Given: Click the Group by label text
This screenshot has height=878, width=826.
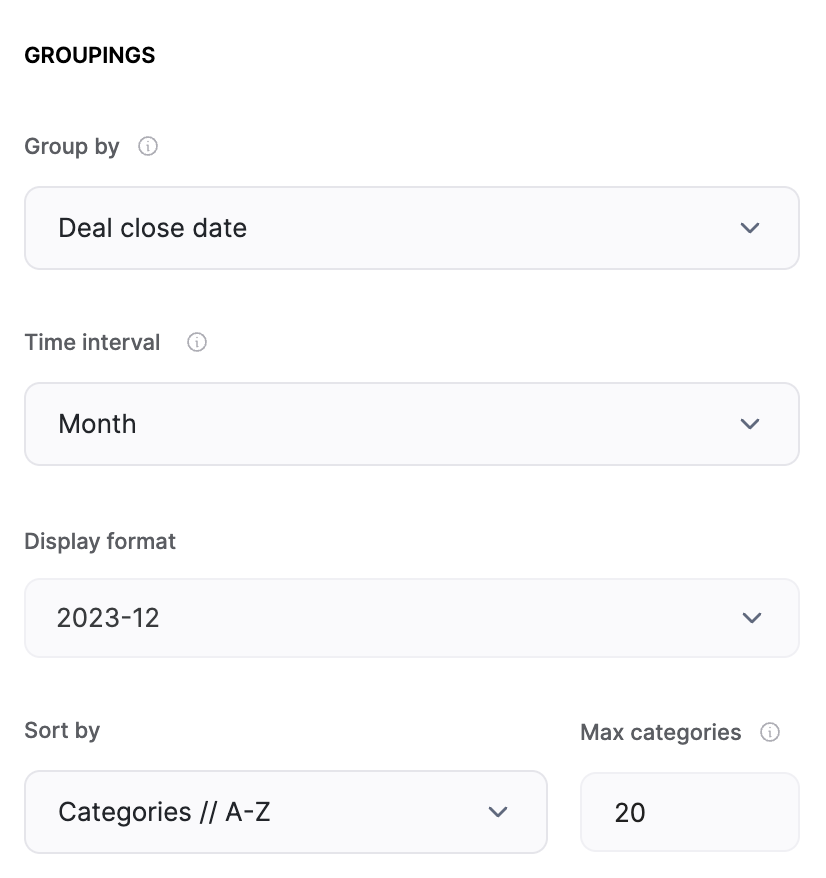Looking at the screenshot, I should click(x=72, y=147).
